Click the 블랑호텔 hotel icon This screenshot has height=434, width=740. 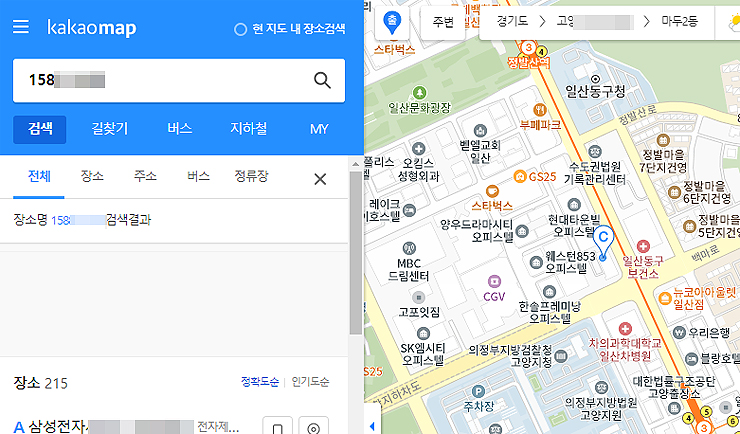point(691,359)
